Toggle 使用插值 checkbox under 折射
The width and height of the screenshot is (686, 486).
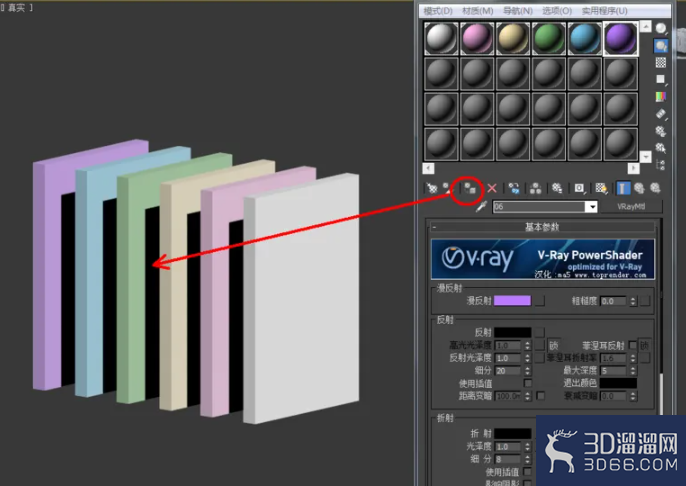[x=528, y=472]
